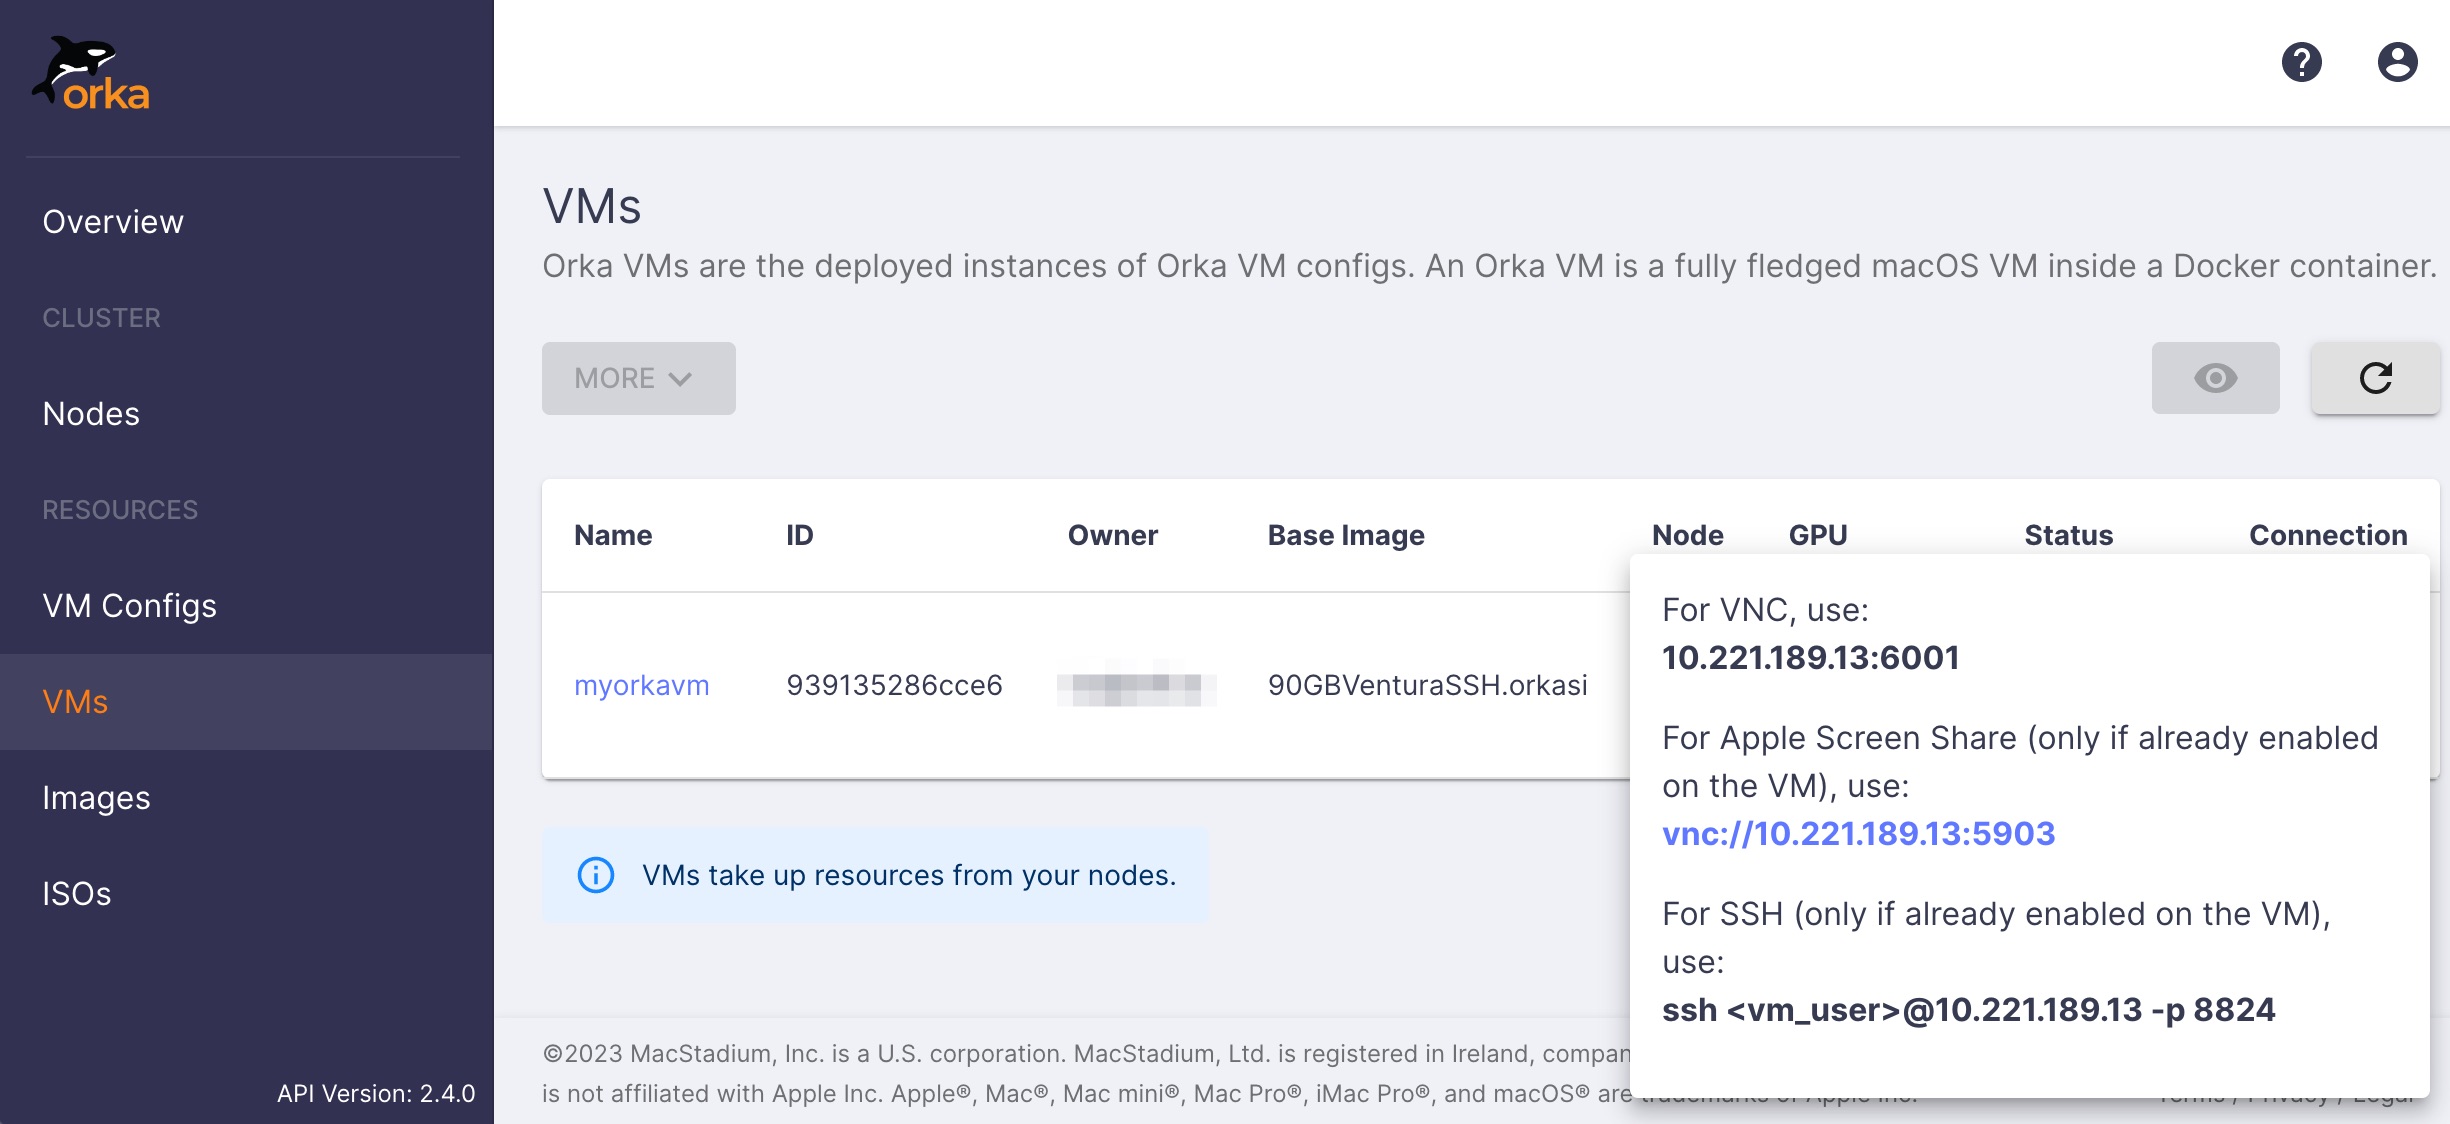Viewport: 2450px width, 1124px height.
Task: Click the info icon in resources notice
Action: pos(596,875)
